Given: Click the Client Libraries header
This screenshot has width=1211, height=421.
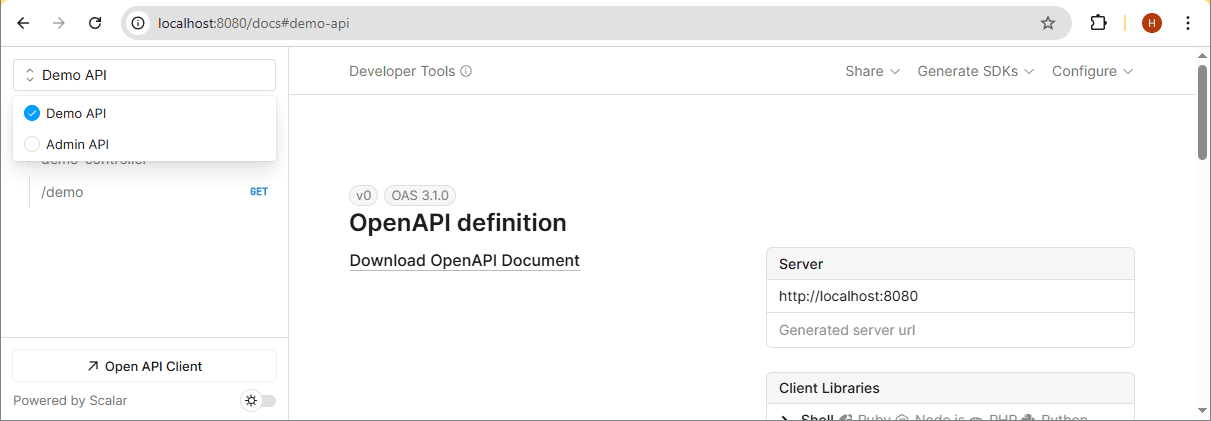Looking at the screenshot, I should pyautogui.click(x=950, y=388).
